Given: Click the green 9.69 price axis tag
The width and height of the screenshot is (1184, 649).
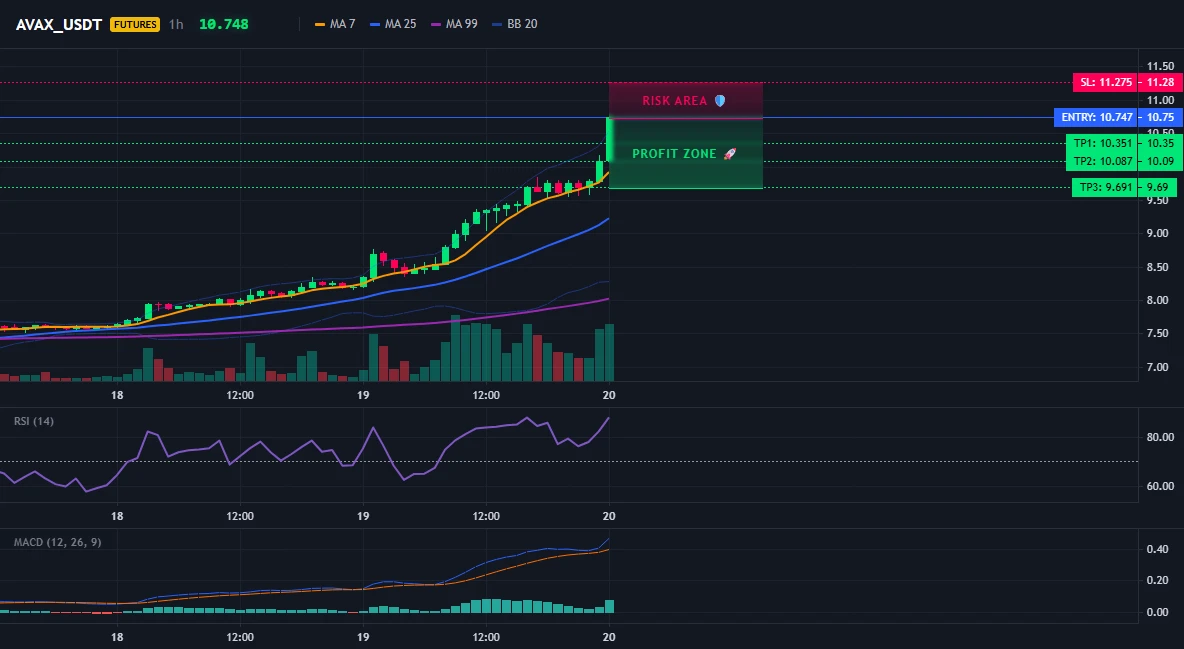Looking at the screenshot, I should [1158, 187].
